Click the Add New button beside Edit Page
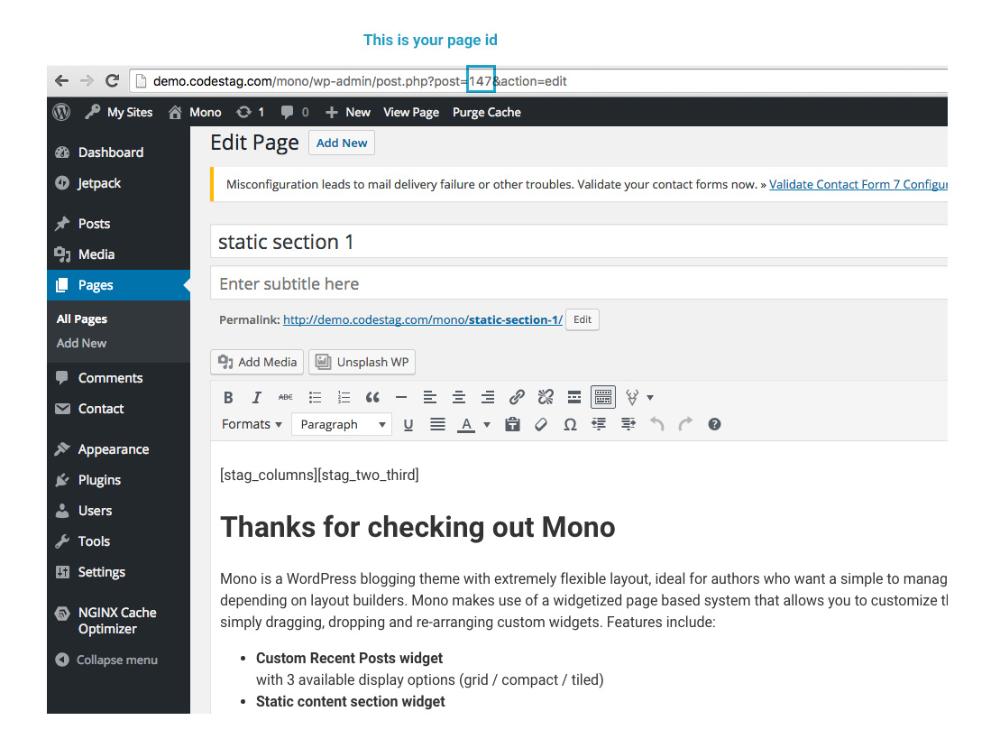This screenshot has height=748, width=1000. pyautogui.click(x=341, y=143)
